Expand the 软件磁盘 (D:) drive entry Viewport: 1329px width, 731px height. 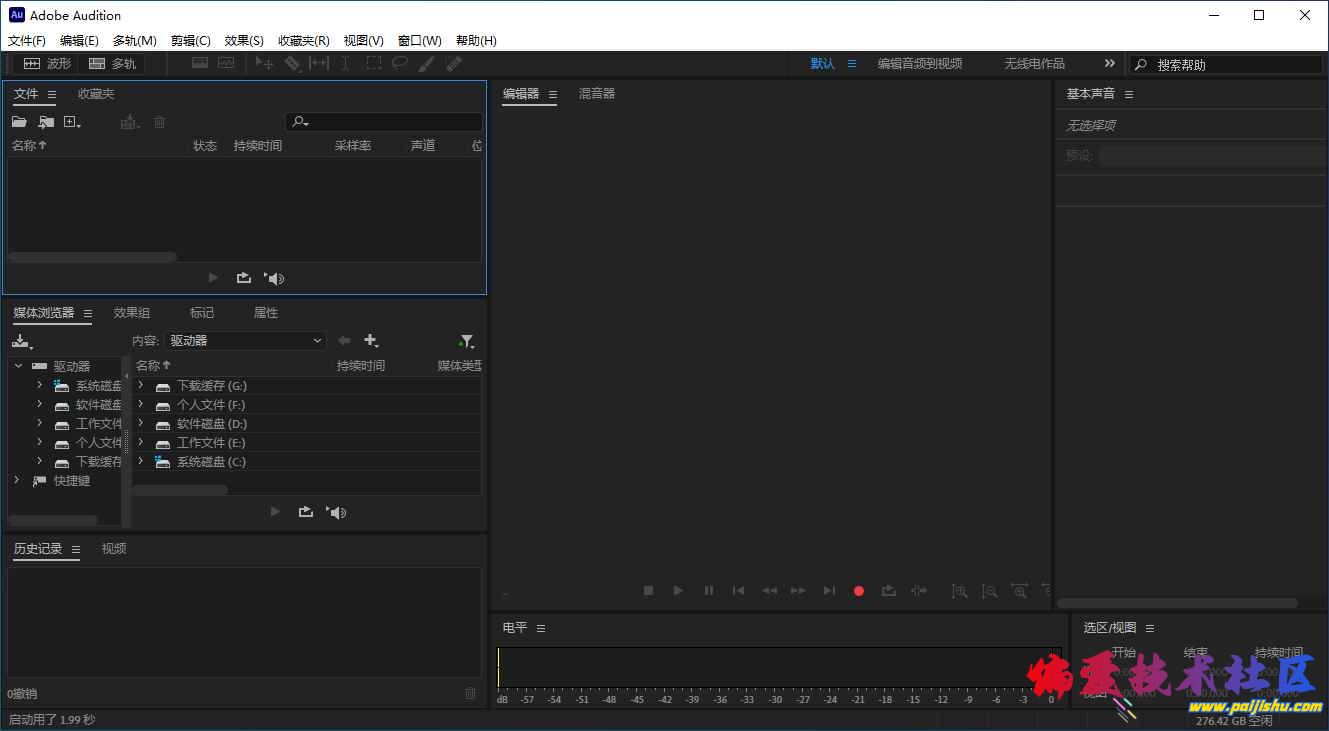click(x=141, y=424)
